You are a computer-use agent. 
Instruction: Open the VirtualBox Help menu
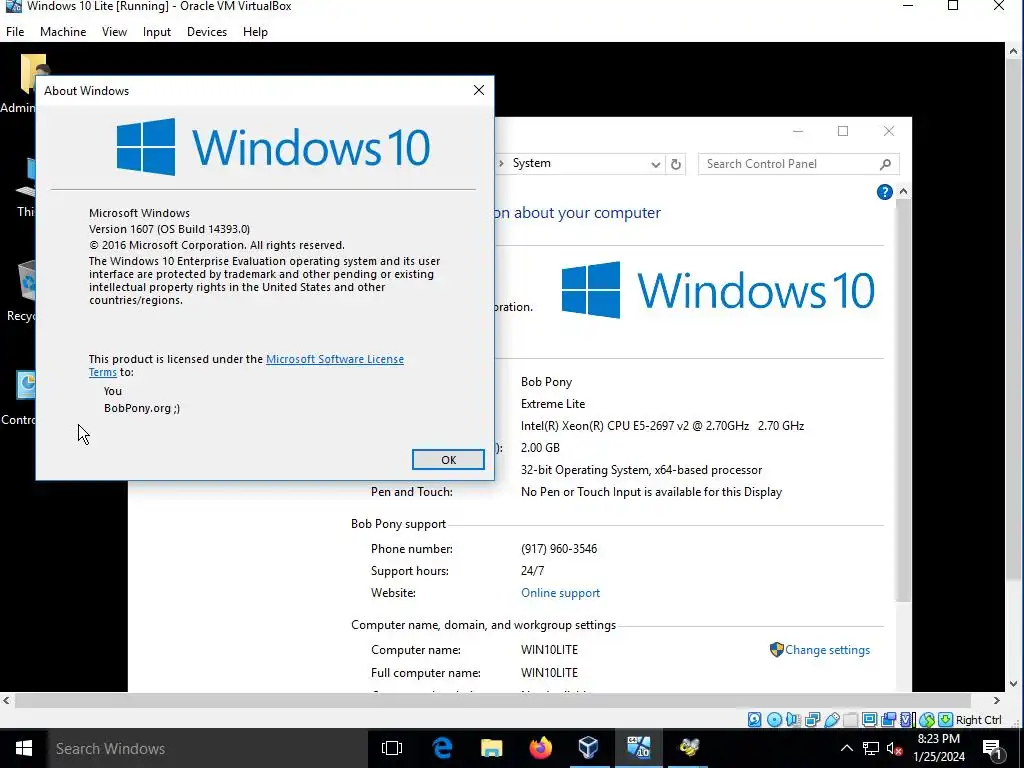point(255,32)
